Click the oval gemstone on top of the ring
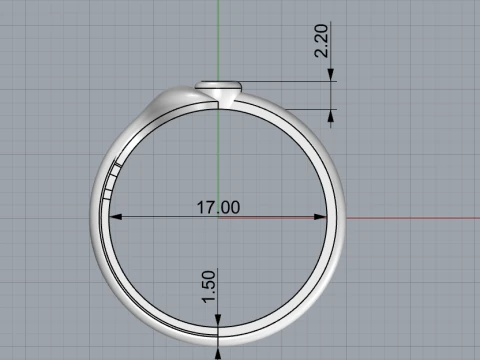This screenshot has width=480, height=360. click(218, 85)
